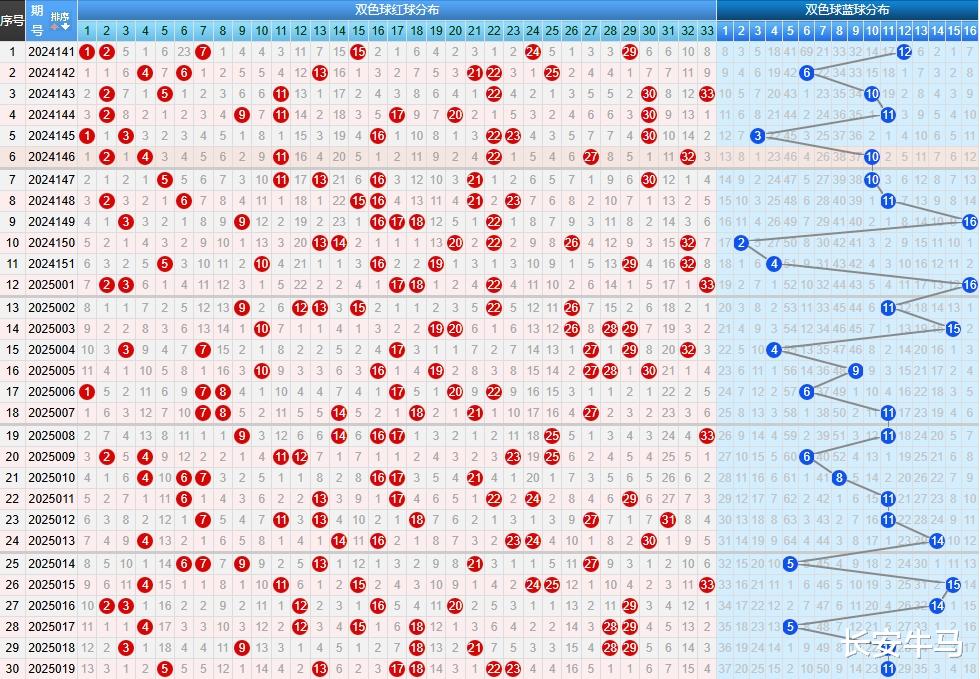The height and width of the screenshot is (679, 980).
Task: Select red-ball column header 22
Action: tap(494, 31)
